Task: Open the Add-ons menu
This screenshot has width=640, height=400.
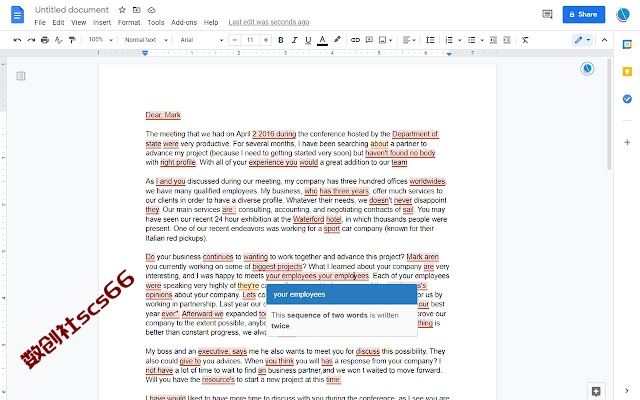Action: (184, 22)
